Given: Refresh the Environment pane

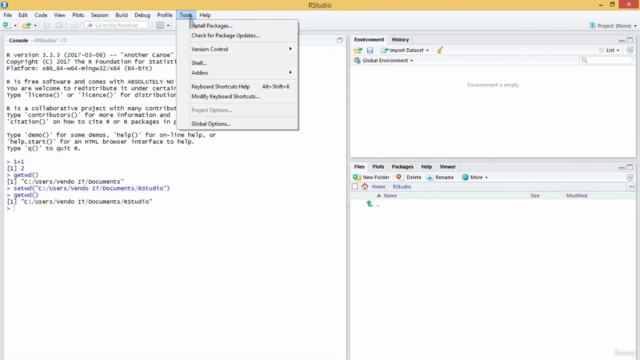Looking at the screenshot, I should [630, 50].
